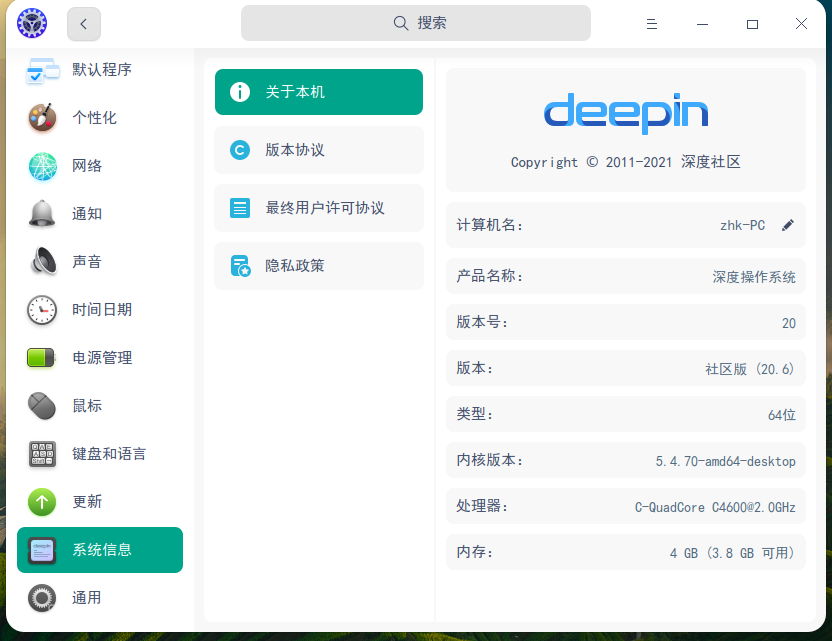The image size is (832, 641).
Task: Open the 默认程序 settings icon
Action: click(40, 70)
